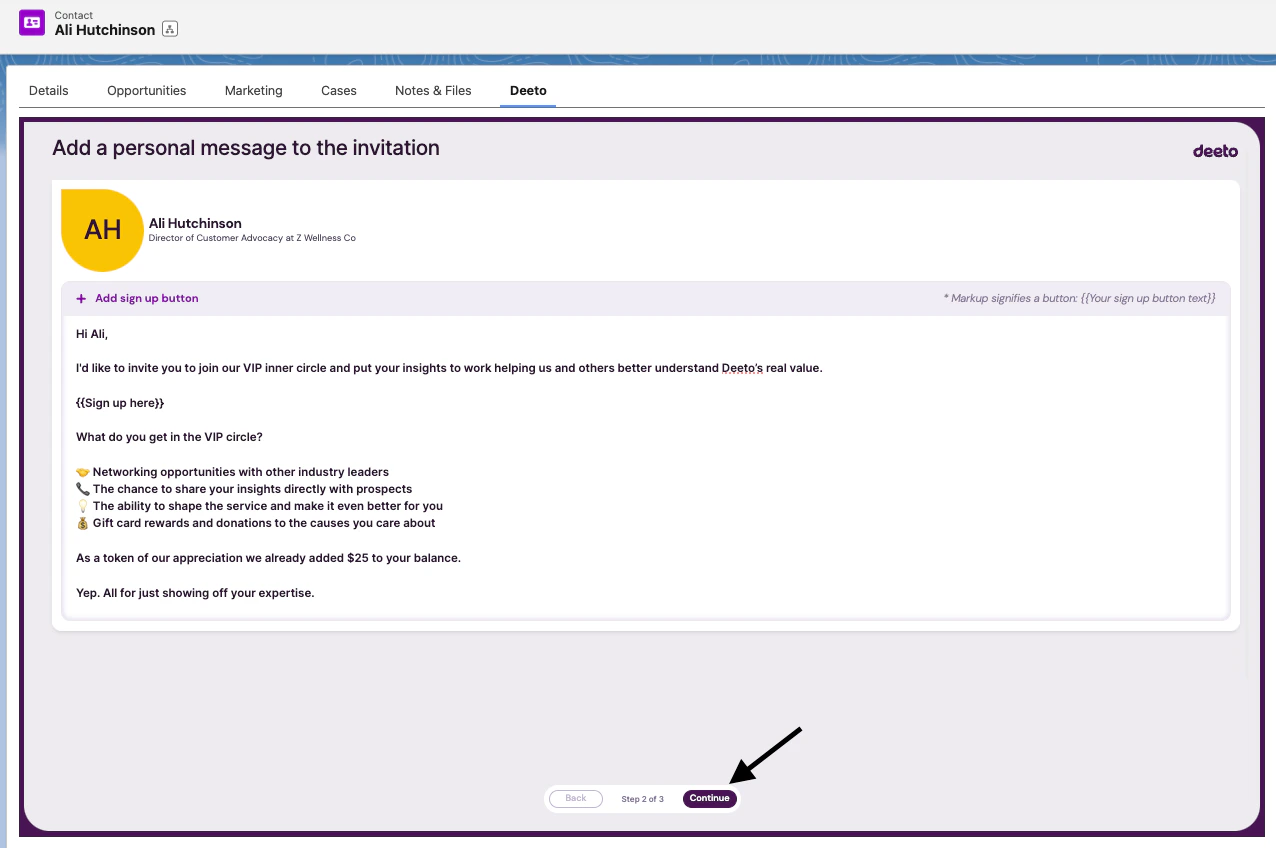Click the telephone emoji in the message
This screenshot has width=1276, height=848.
point(83,489)
